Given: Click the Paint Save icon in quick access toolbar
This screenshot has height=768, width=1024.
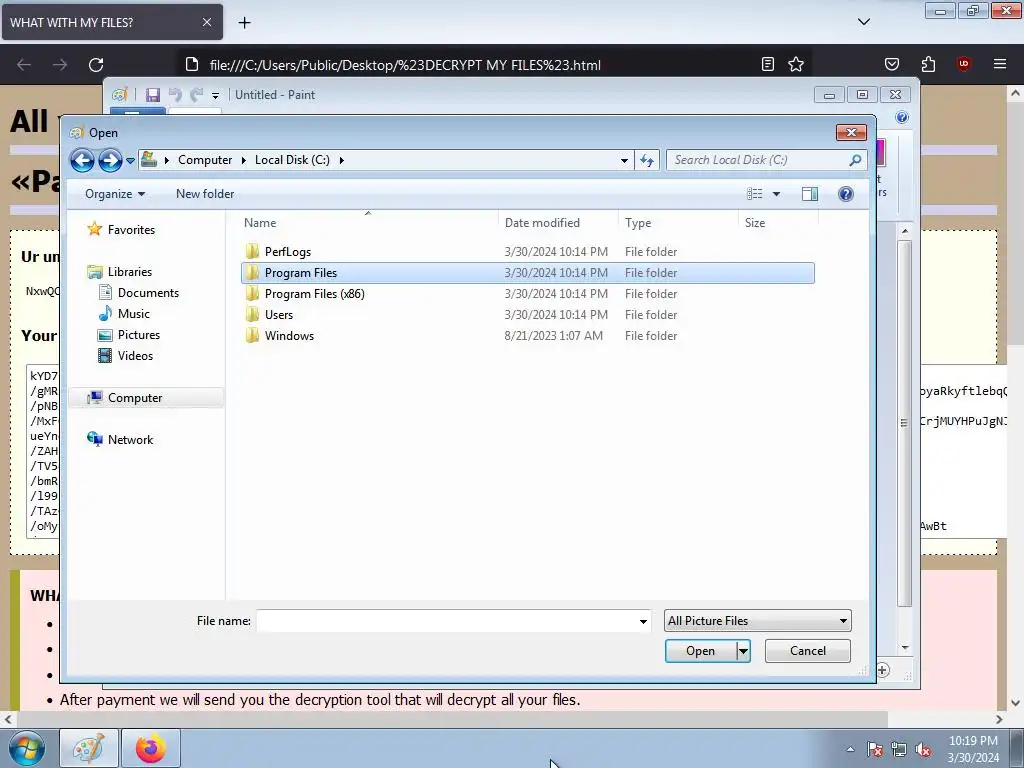Looking at the screenshot, I should (x=152, y=95).
